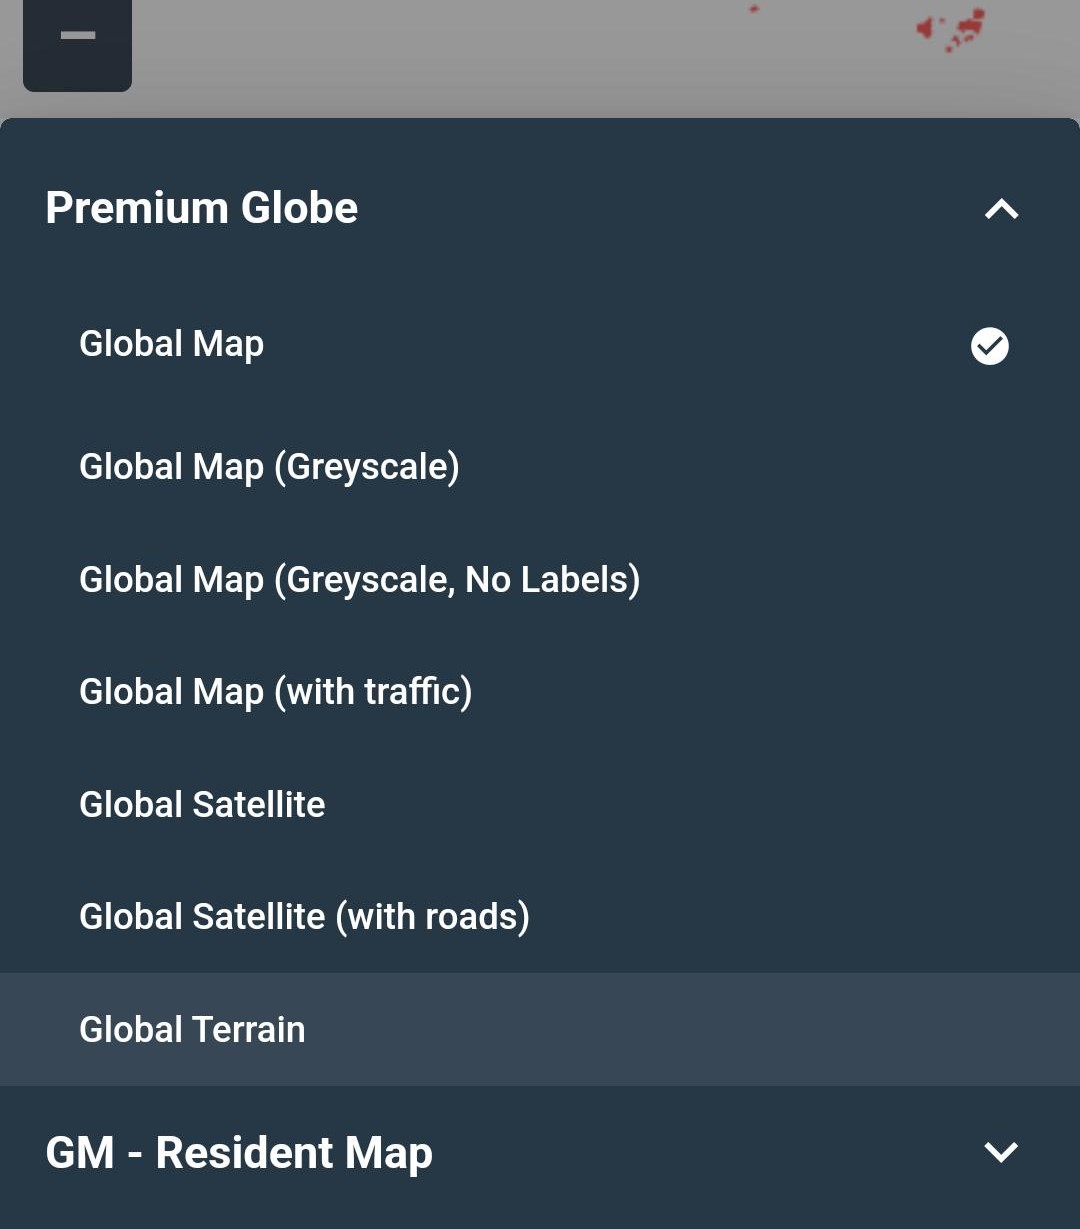Choose Global Map (Greyscale, No Labels)
1080x1229 pixels.
540,580
